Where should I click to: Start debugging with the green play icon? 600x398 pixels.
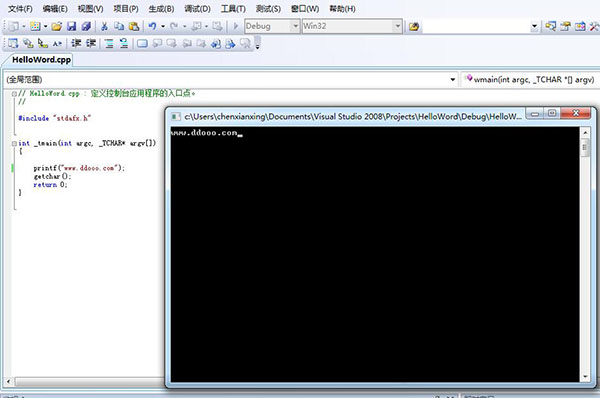[x=236, y=26]
